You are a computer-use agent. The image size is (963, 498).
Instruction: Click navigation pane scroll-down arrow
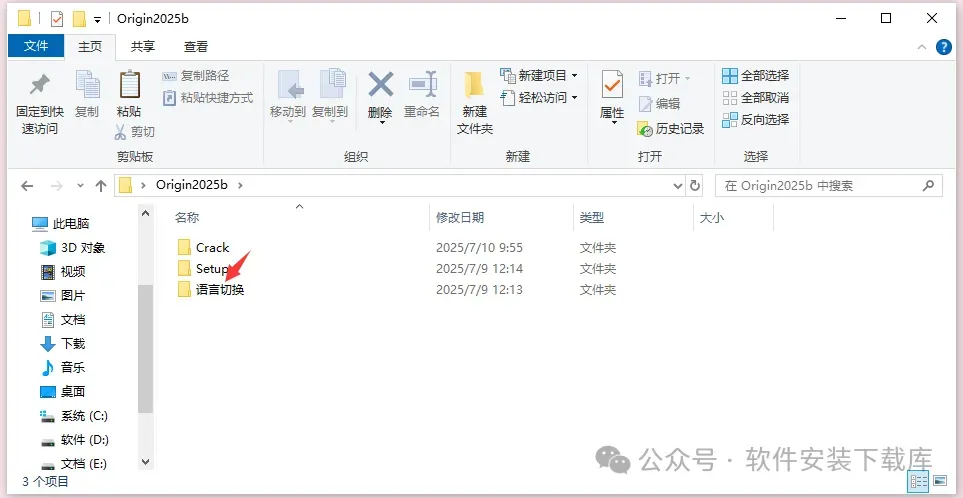[146, 462]
